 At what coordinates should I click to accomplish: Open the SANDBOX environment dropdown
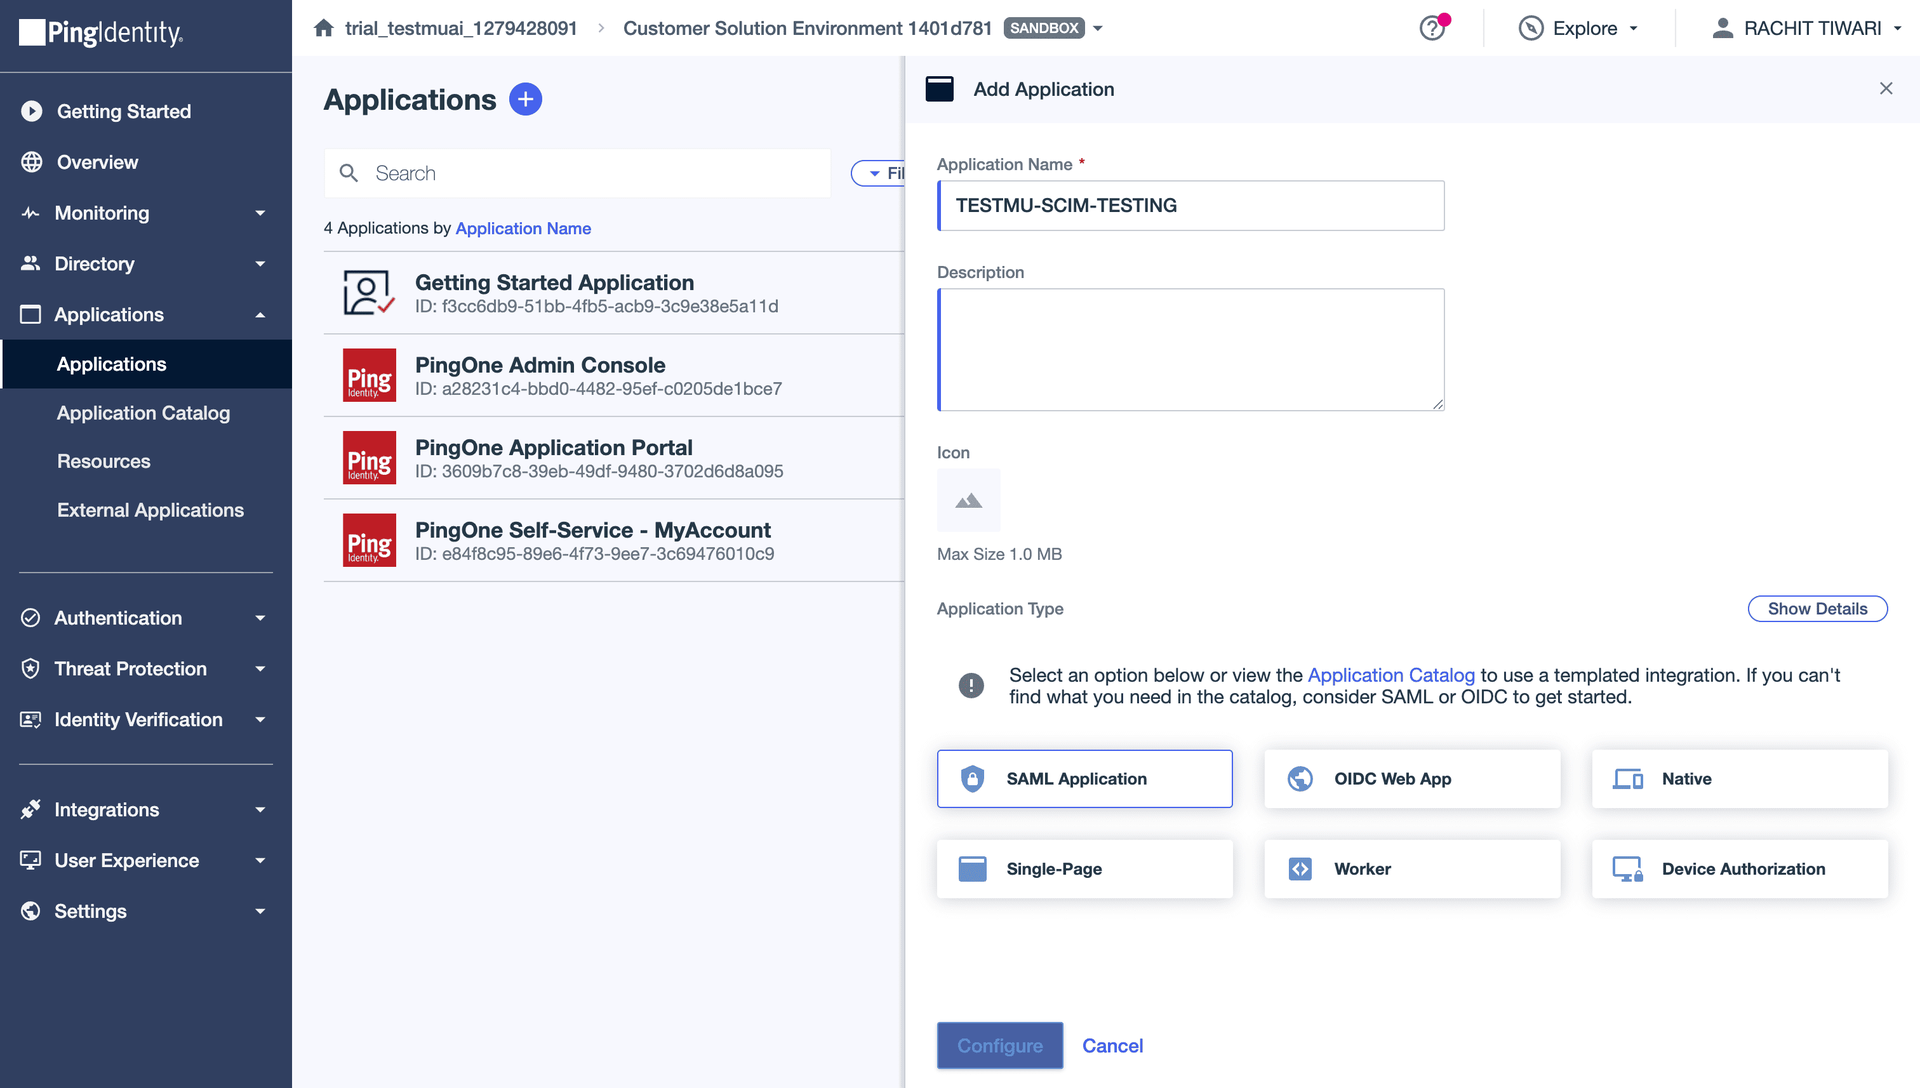click(1097, 28)
